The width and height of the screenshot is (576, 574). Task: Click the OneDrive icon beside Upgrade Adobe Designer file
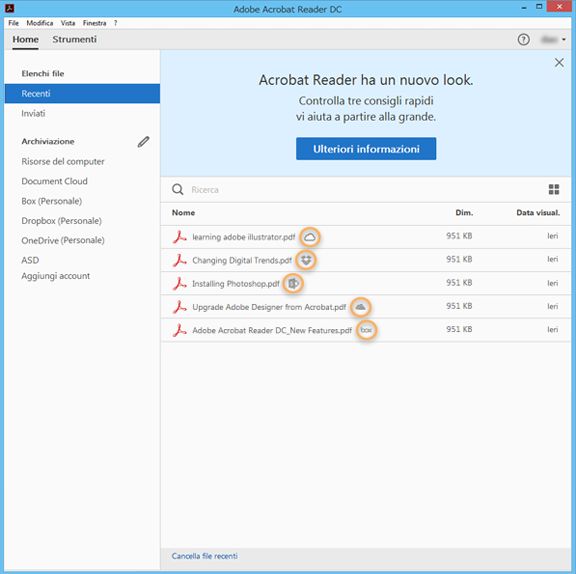(360, 307)
